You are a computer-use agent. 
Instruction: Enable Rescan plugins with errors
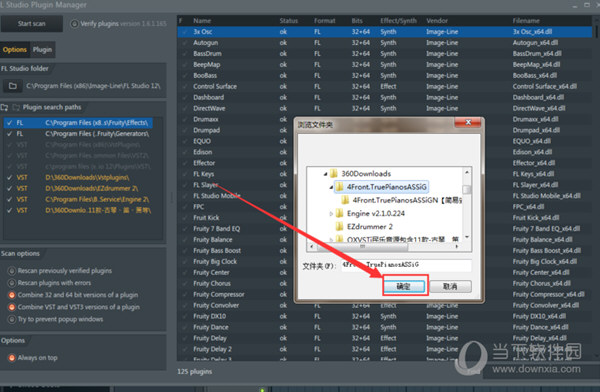pyautogui.click(x=12, y=283)
